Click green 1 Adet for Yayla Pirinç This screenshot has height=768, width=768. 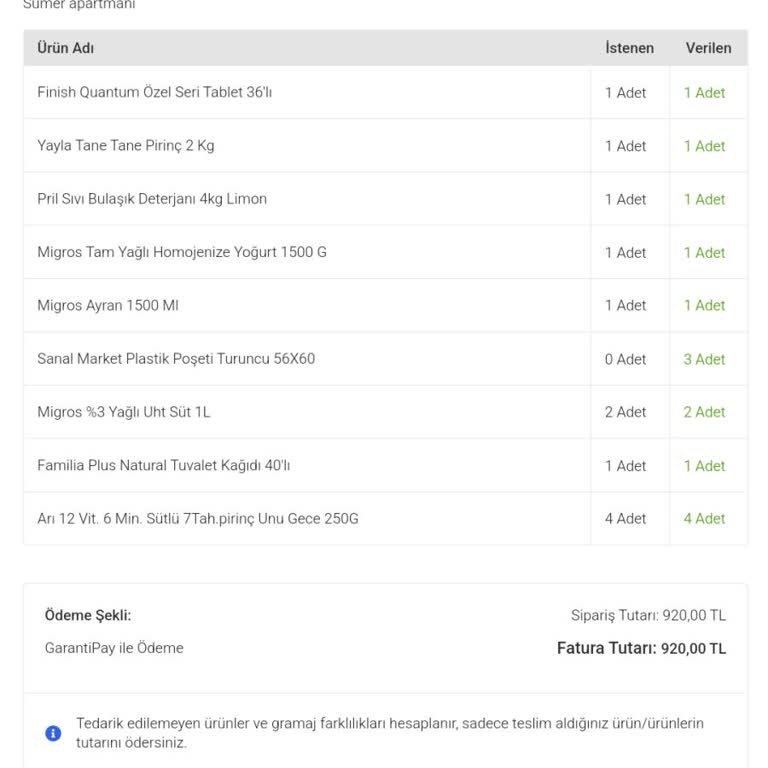704,146
